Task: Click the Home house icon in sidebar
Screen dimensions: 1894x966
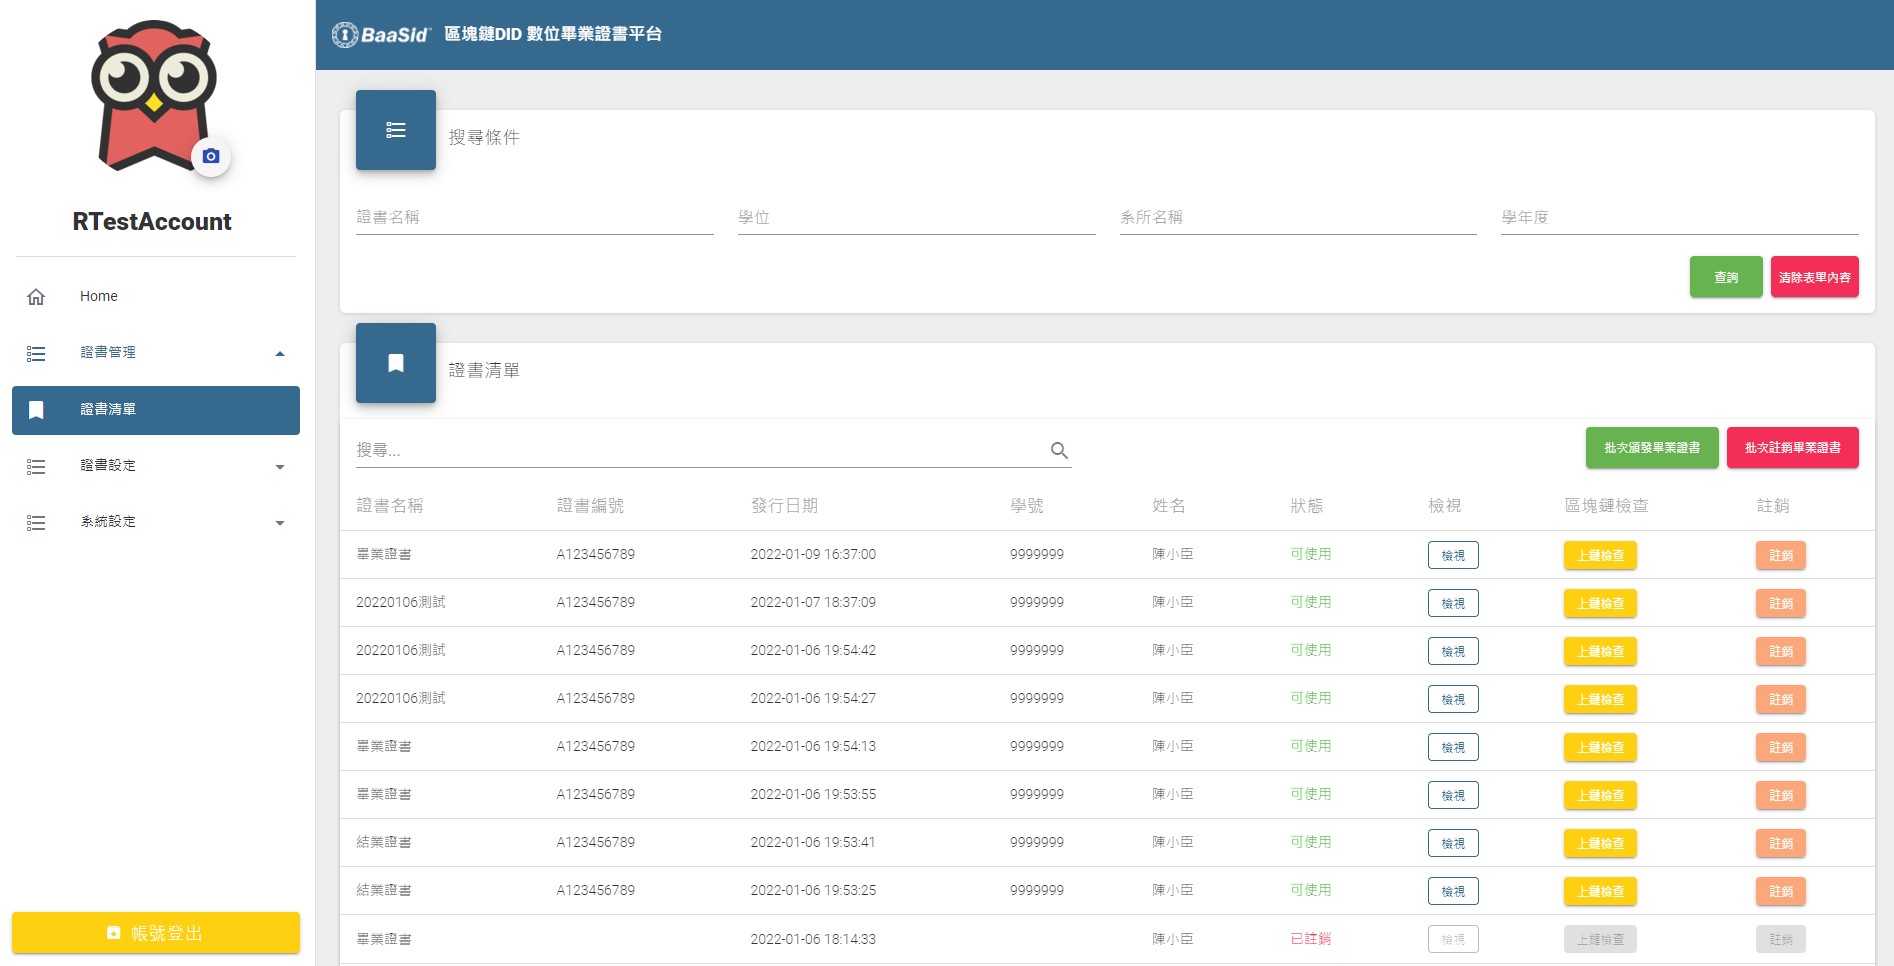Action: [x=36, y=297]
